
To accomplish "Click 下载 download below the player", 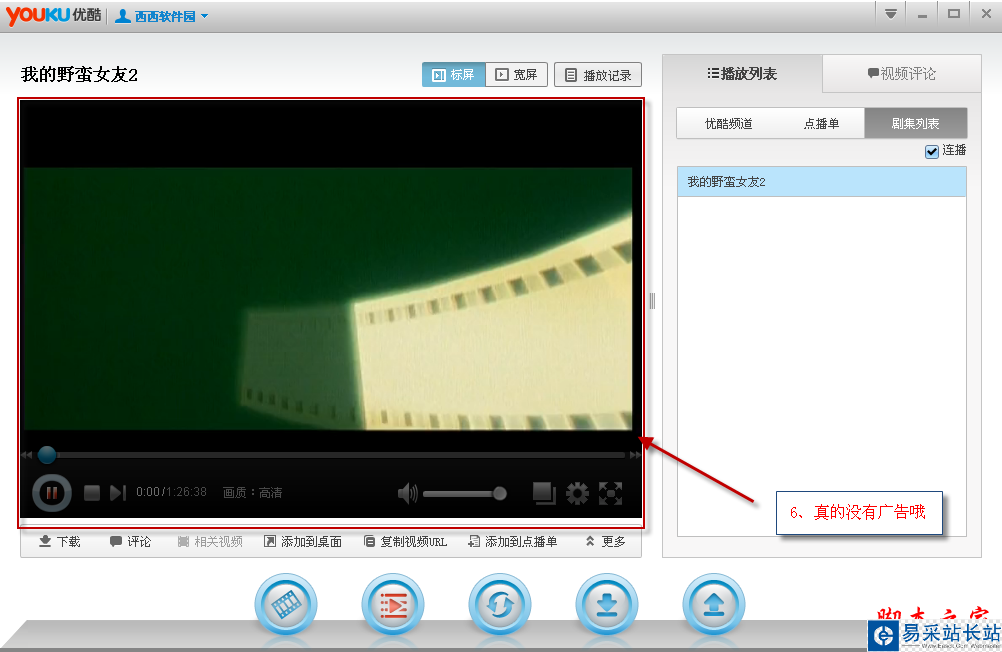I will [59, 541].
